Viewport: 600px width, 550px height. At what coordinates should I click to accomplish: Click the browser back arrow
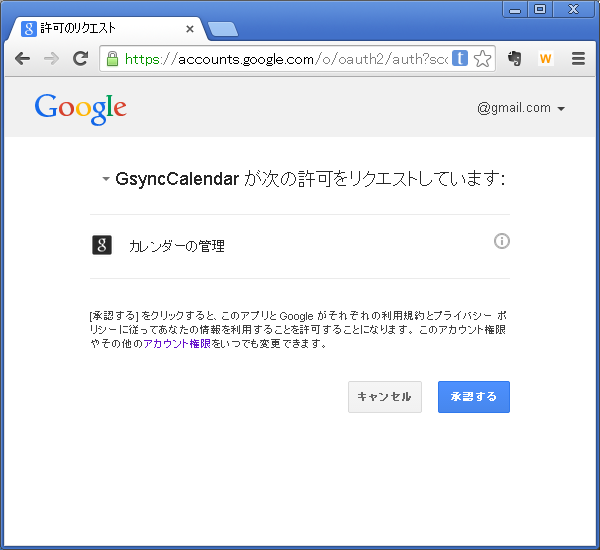pos(22,59)
